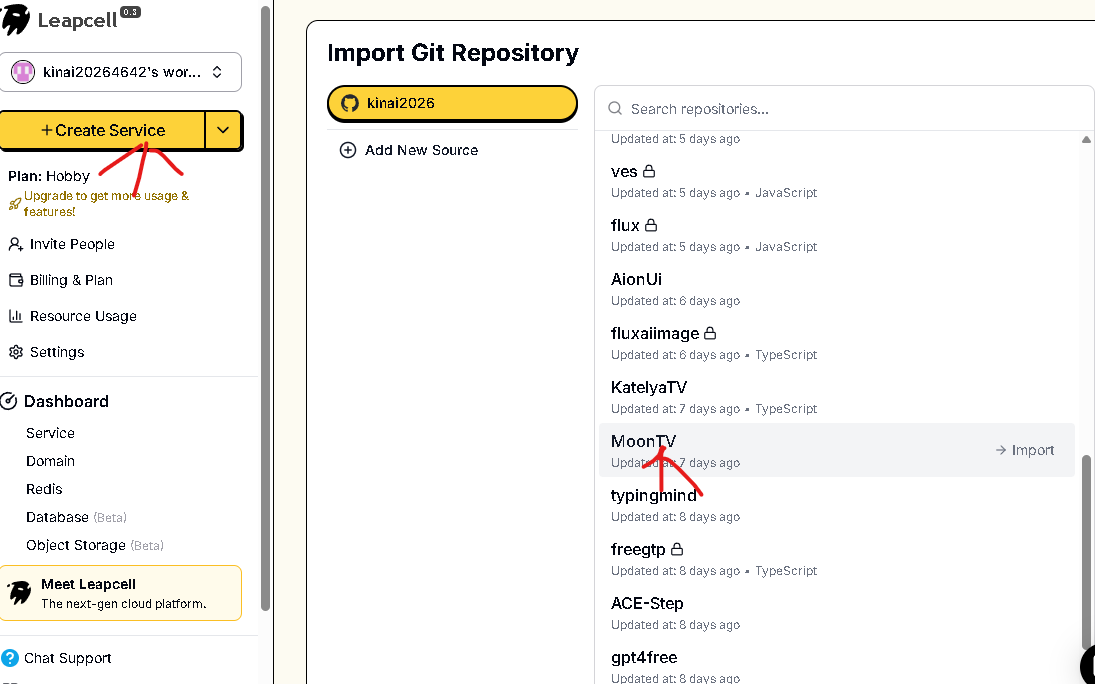Open the Billing & Plan page
The image size is (1095, 684).
(71, 280)
